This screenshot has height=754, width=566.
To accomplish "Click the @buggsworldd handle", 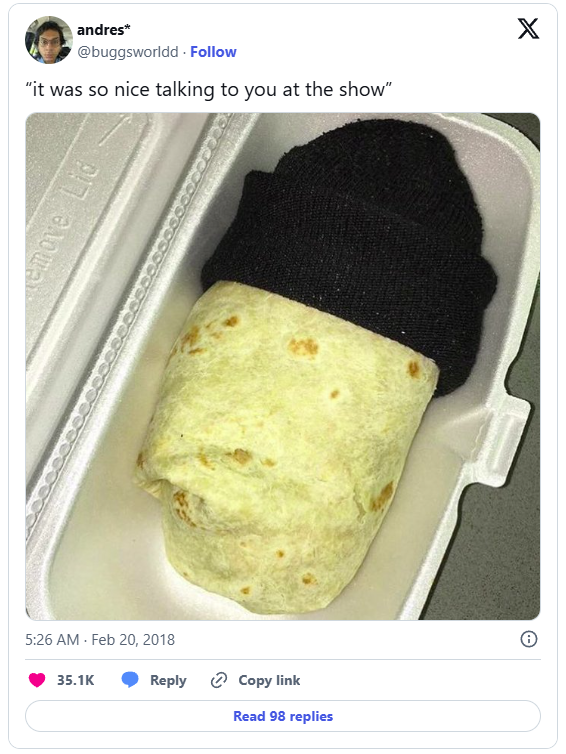I will tap(128, 51).
